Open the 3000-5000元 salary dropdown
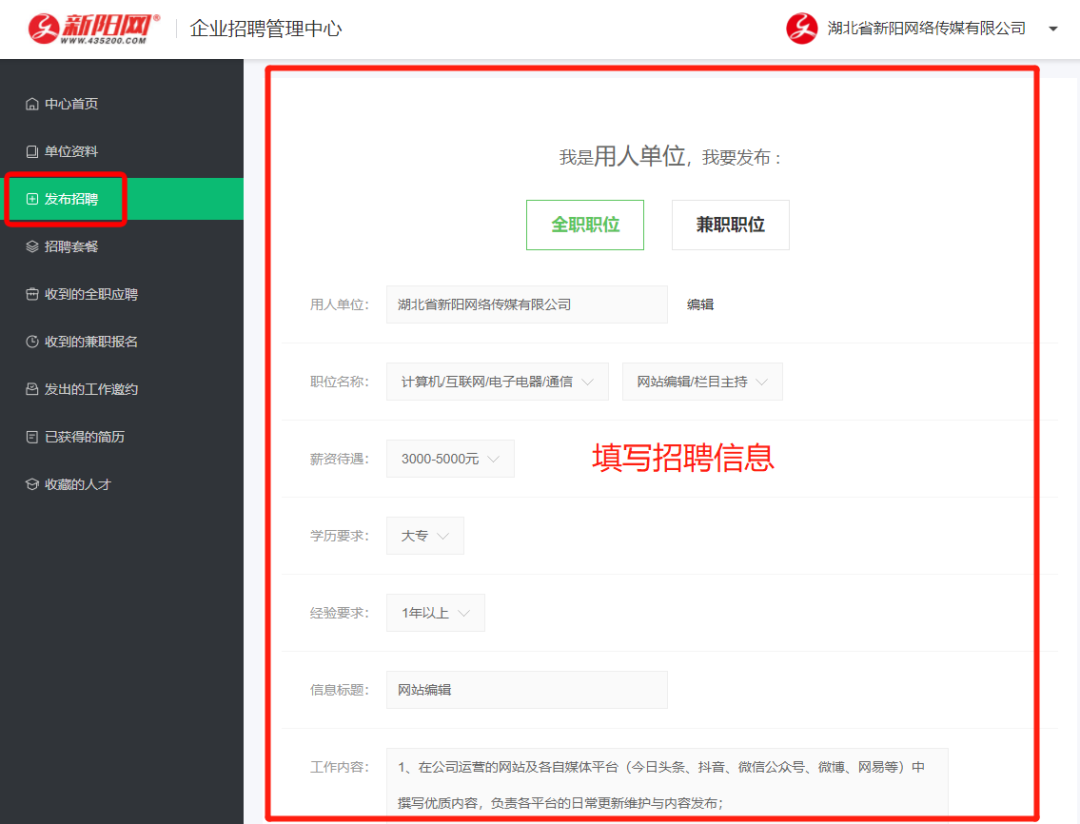This screenshot has height=824, width=1080. [x=450, y=459]
